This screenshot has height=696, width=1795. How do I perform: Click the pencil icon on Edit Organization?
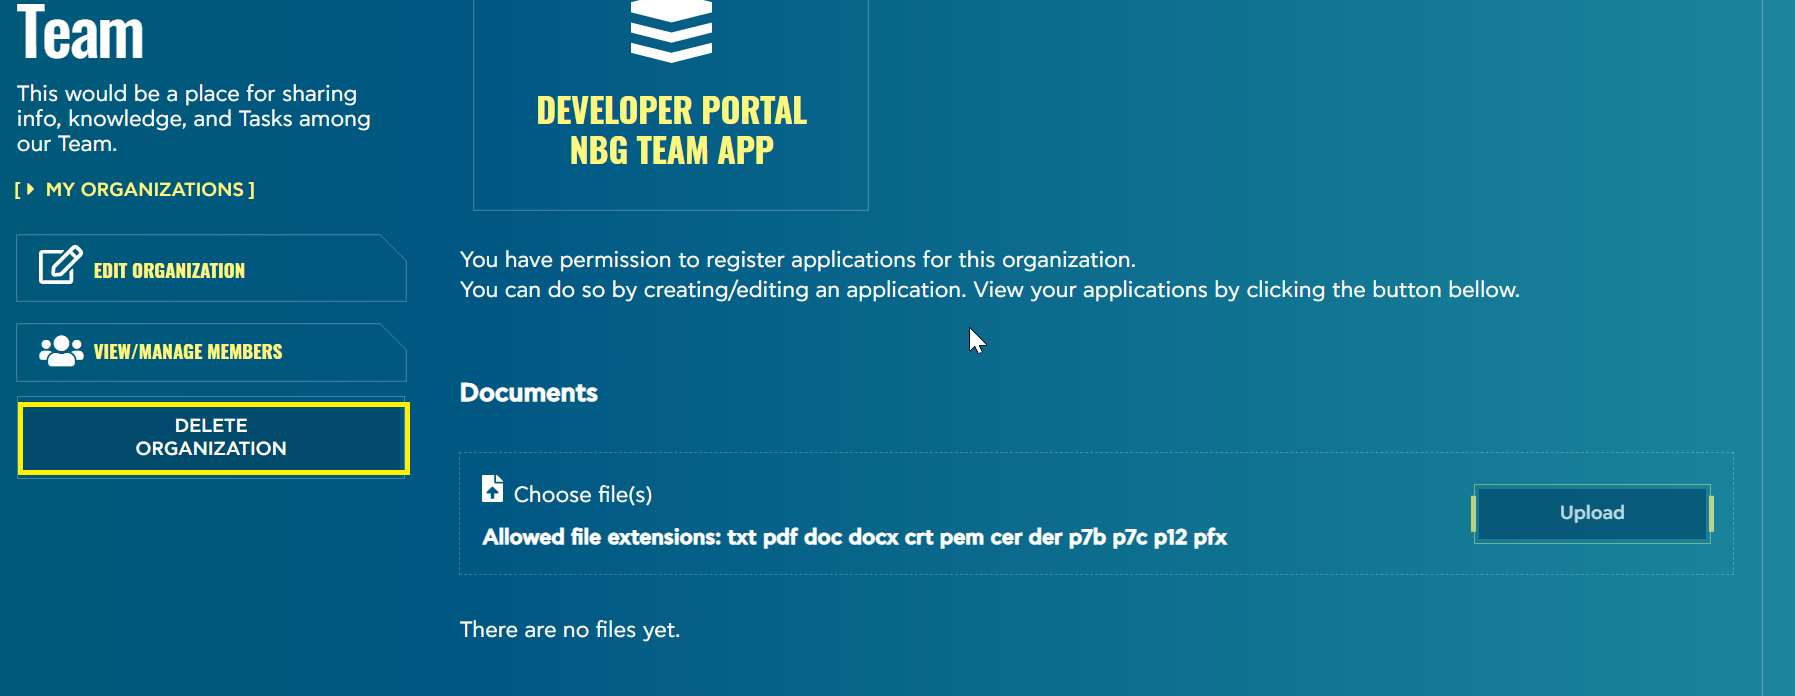pyautogui.click(x=60, y=266)
